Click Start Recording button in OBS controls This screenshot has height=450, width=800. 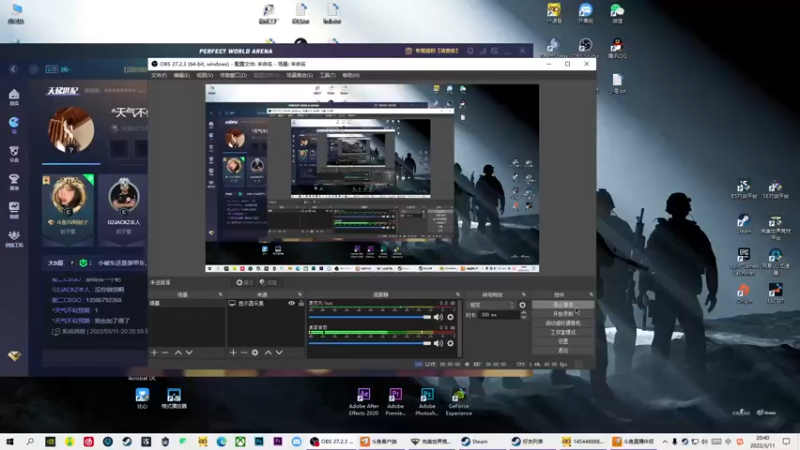click(x=563, y=314)
